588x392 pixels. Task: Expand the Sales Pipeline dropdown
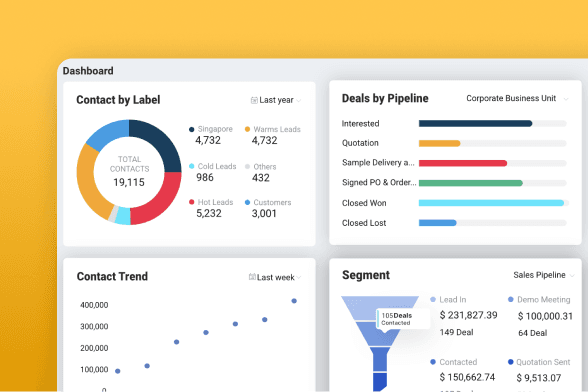point(543,275)
